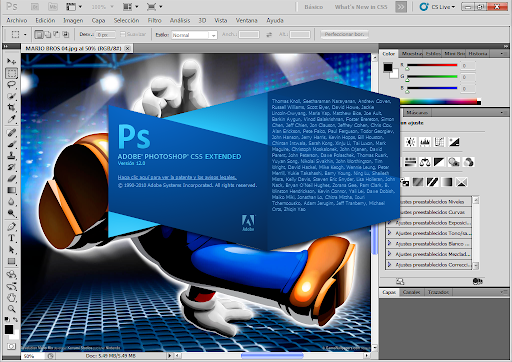Select the Path Selection tool

tap(11, 249)
